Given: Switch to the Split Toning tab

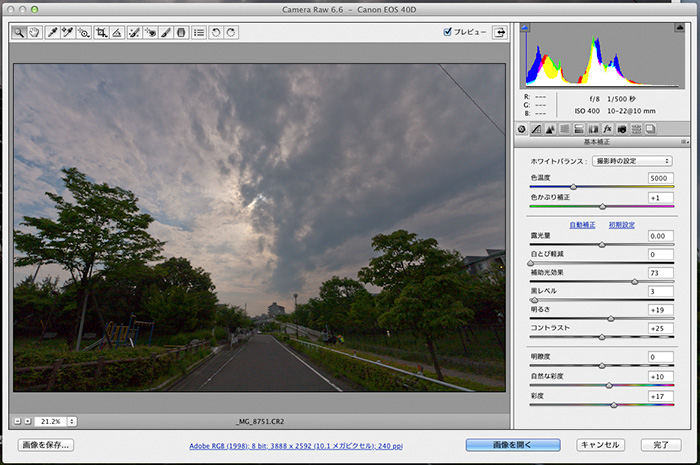Looking at the screenshot, I should coord(579,129).
